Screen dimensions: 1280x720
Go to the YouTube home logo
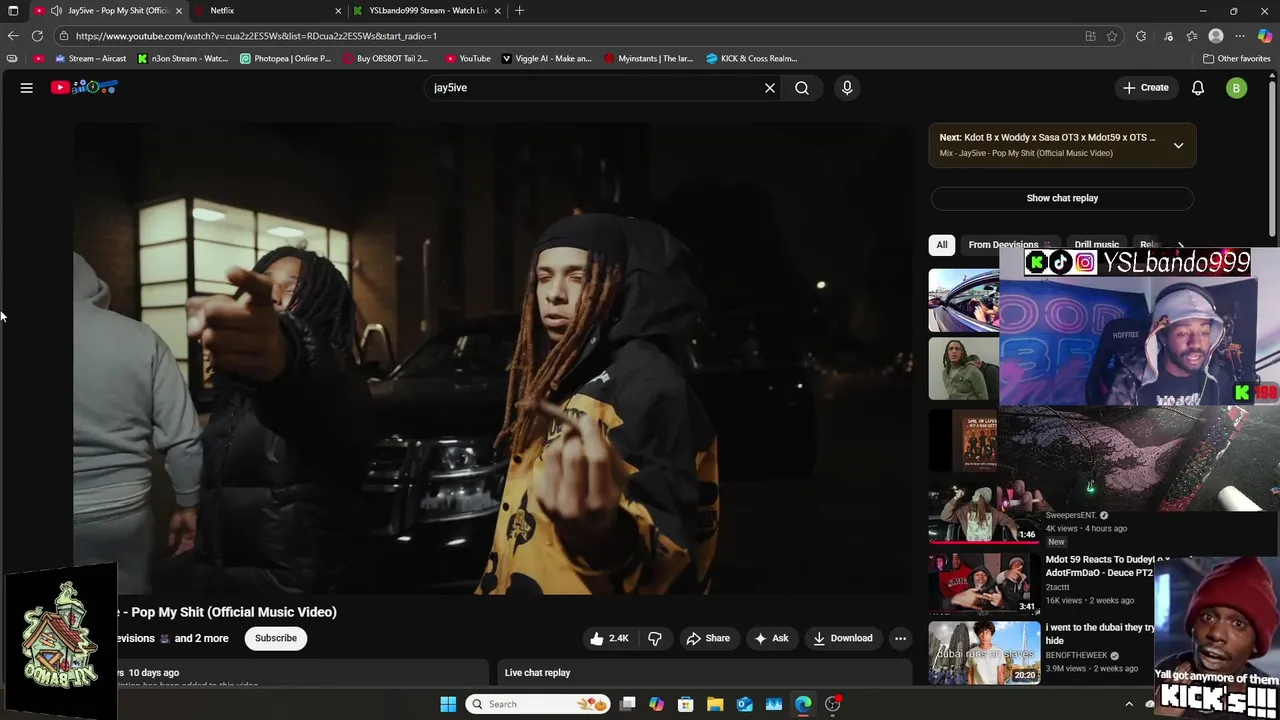(x=85, y=88)
